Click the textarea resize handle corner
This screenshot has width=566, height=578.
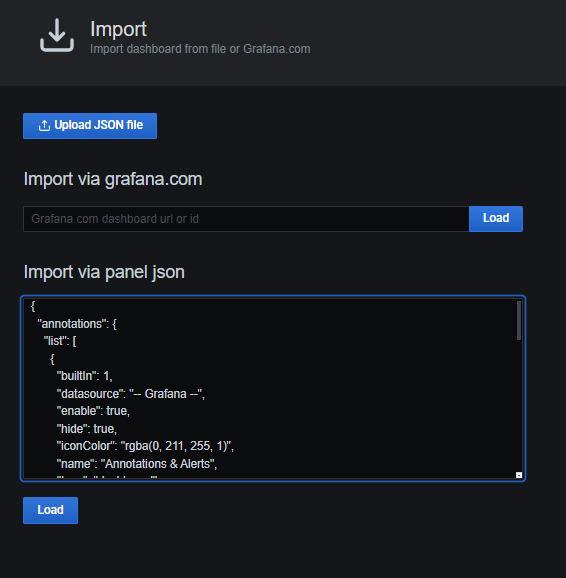click(519, 475)
